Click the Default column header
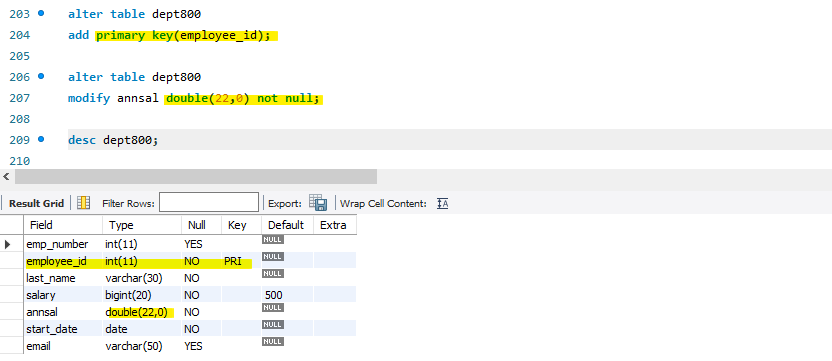 coord(288,225)
